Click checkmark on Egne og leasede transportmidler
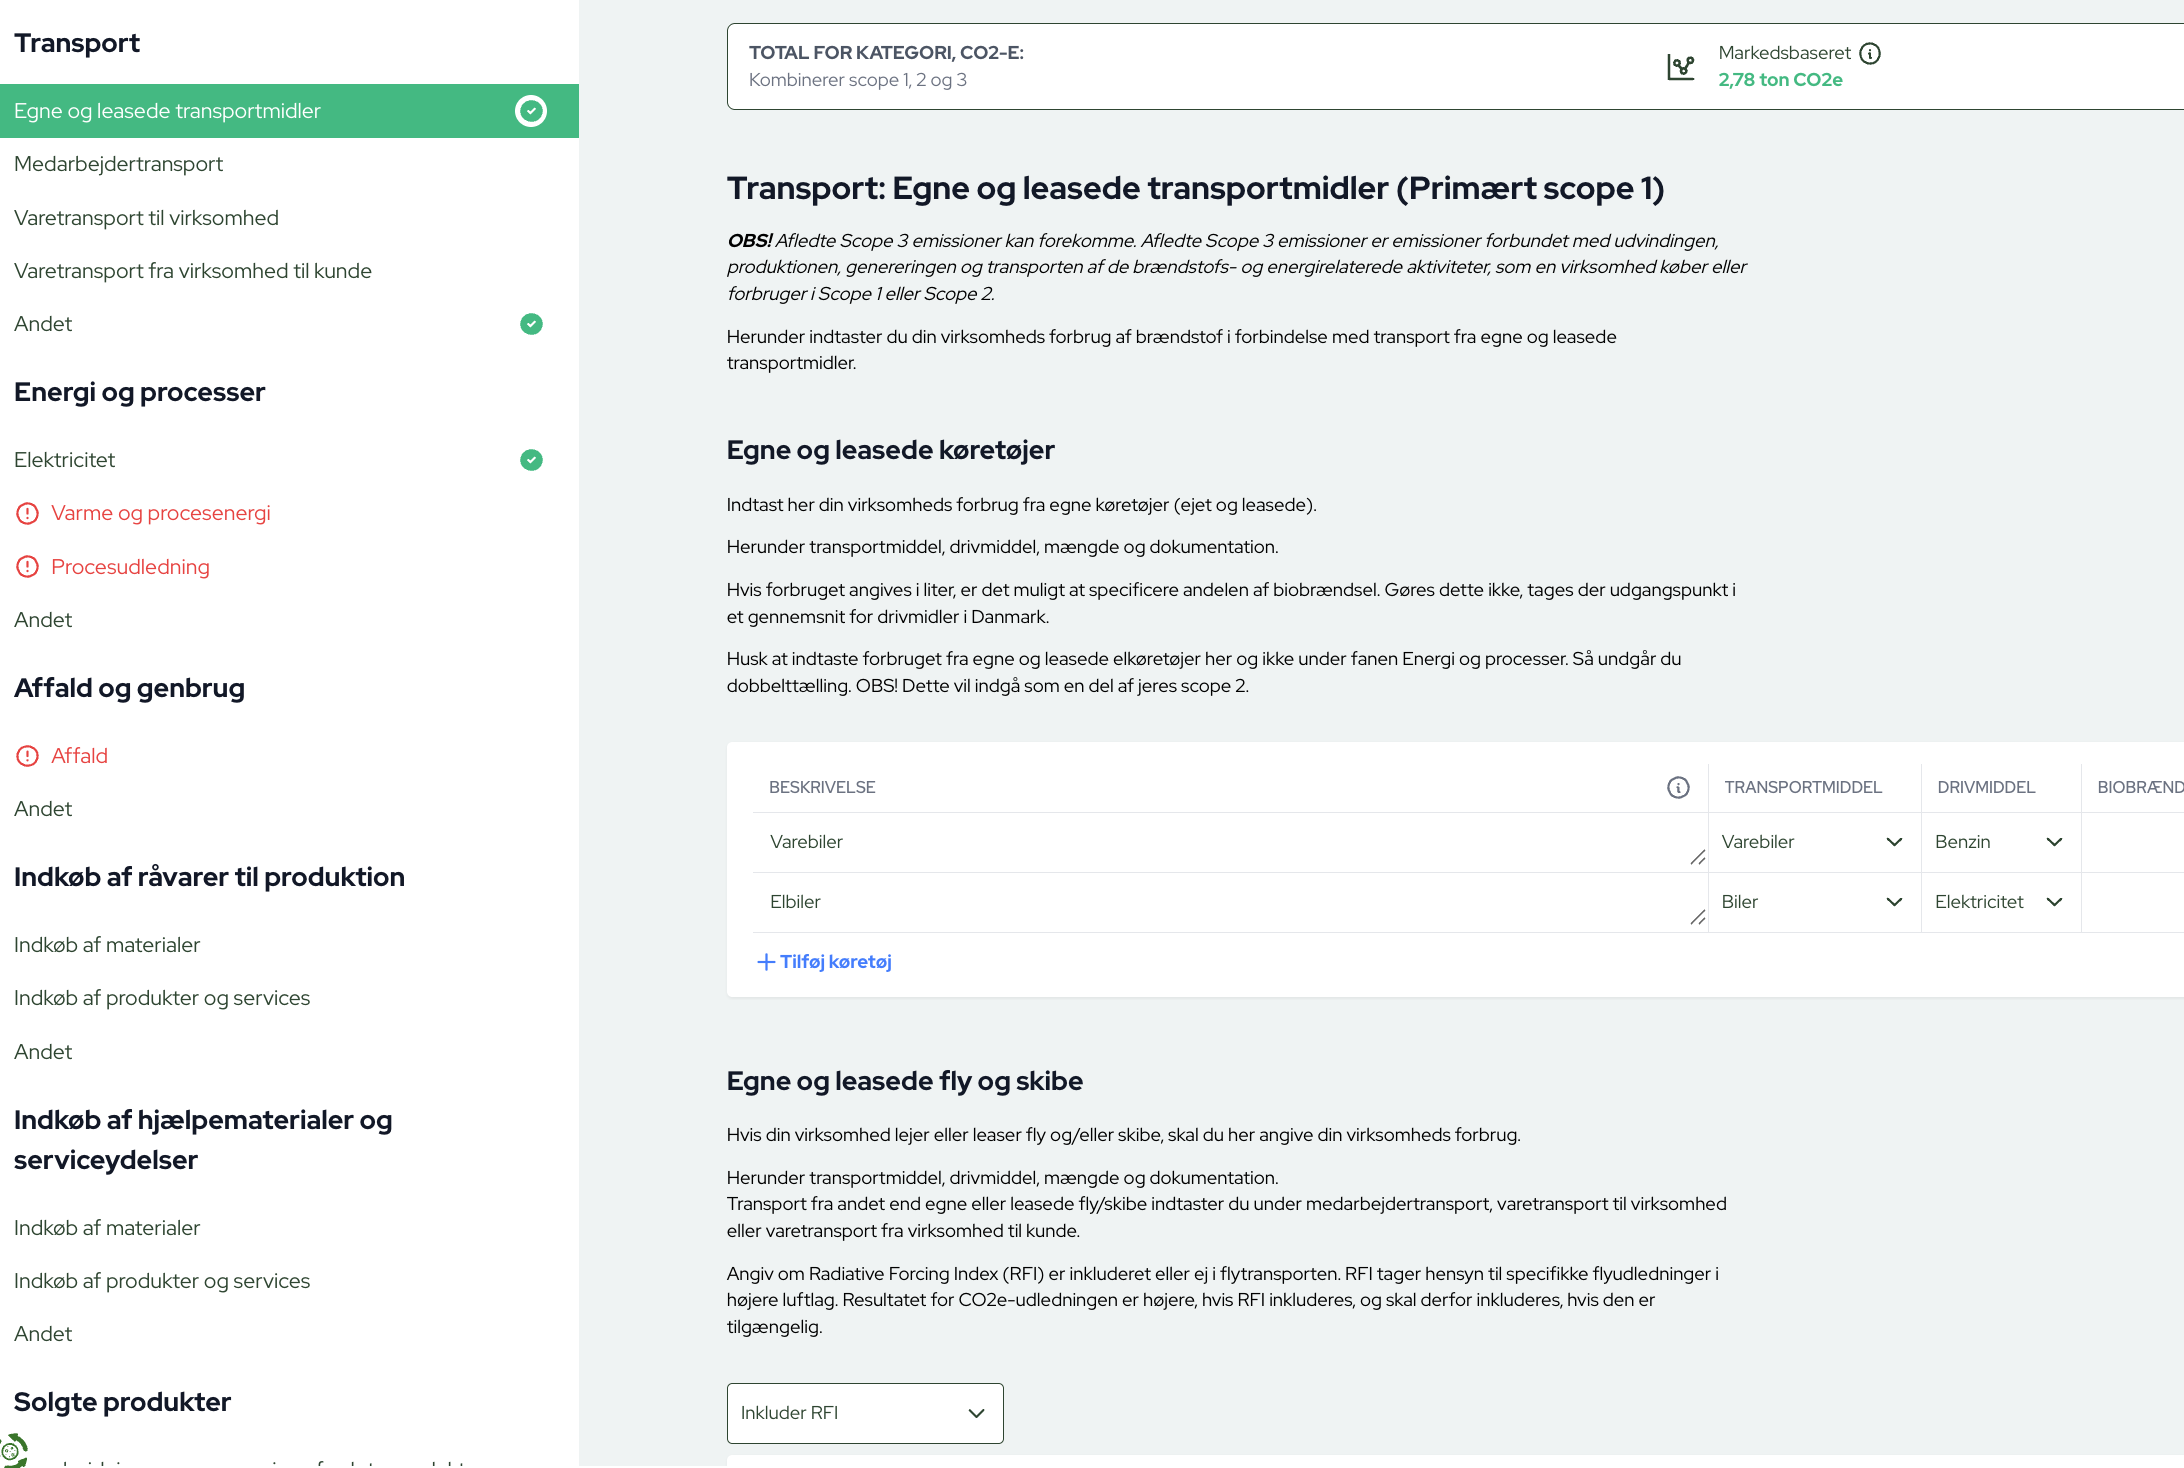 tap(531, 111)
